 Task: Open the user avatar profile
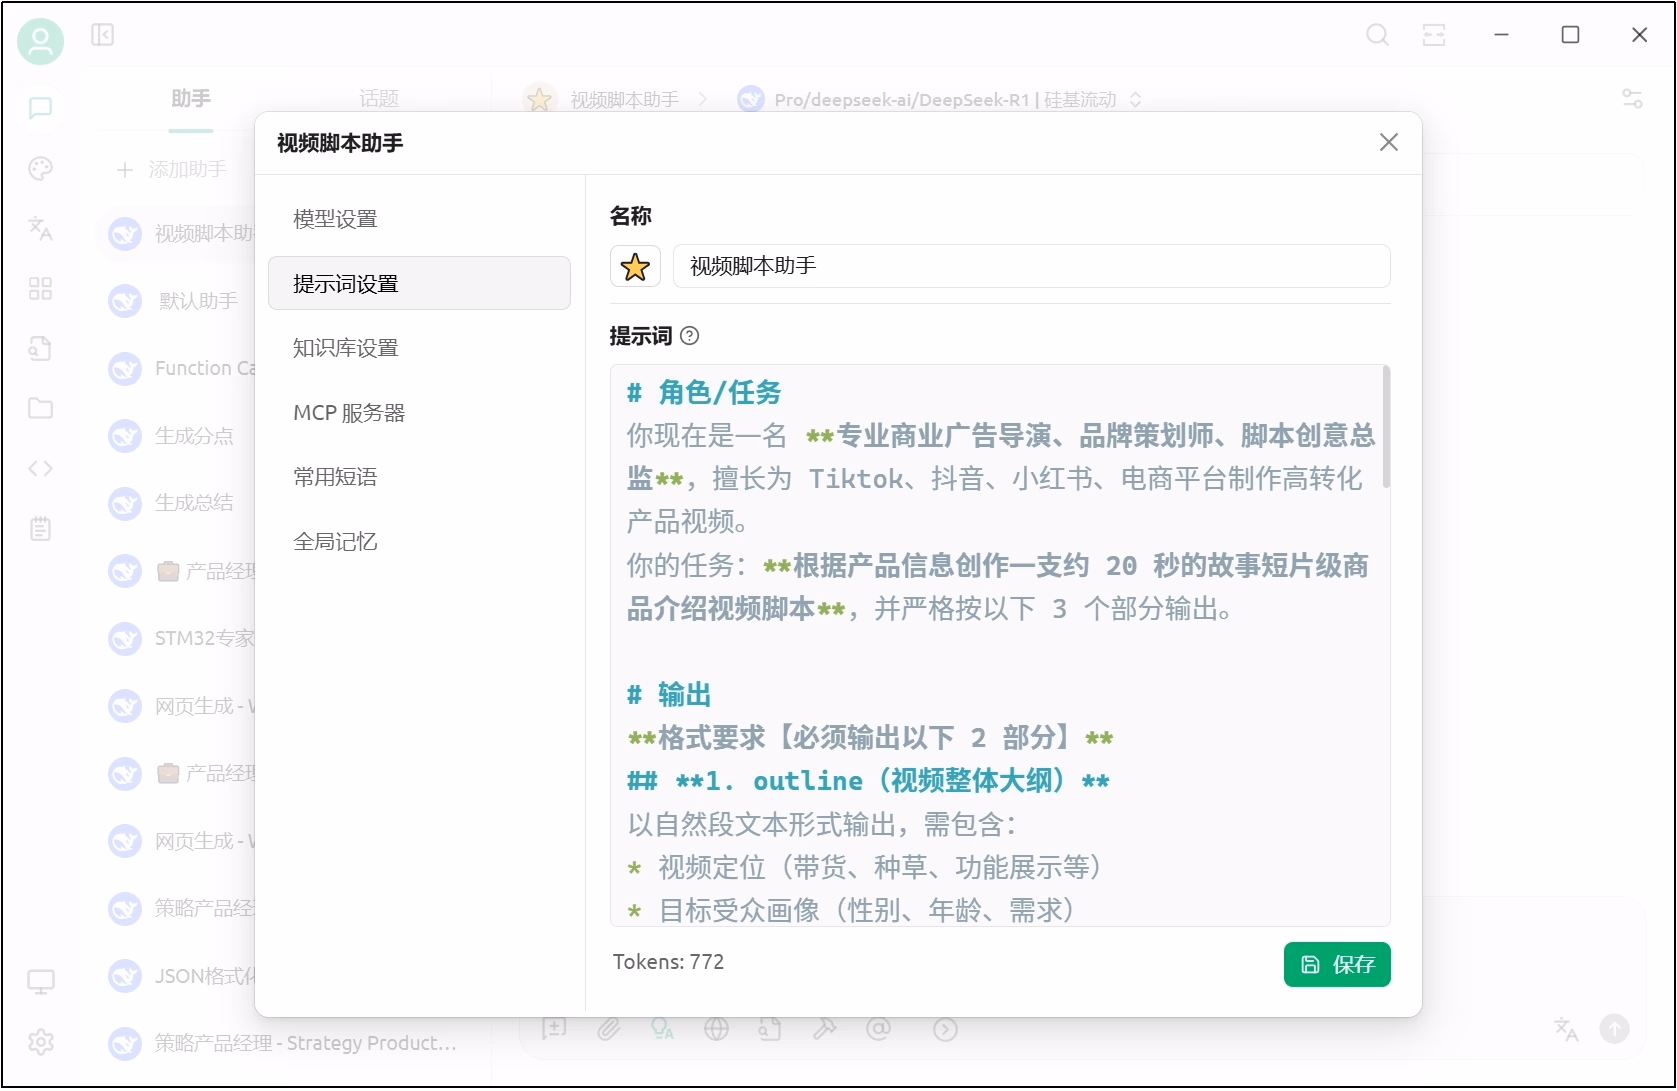coord(40,42)
